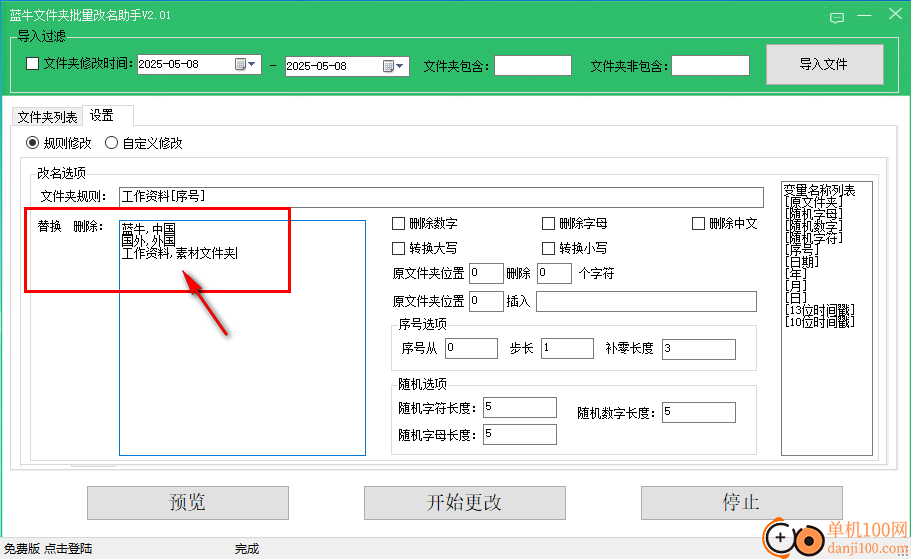Select [随机字符] in variable list

(x=813, y=238)
